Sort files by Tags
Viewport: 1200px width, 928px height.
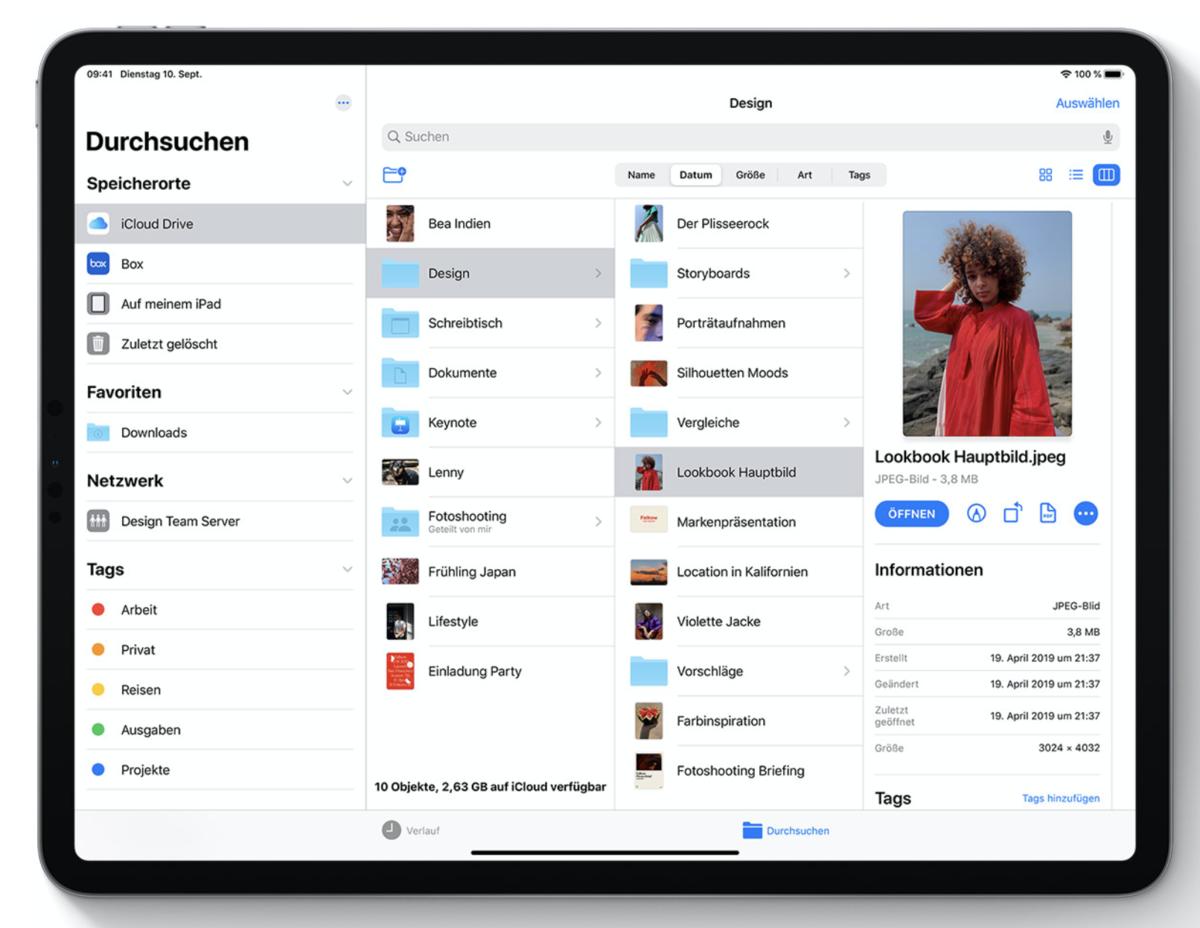tap(859, 175)
